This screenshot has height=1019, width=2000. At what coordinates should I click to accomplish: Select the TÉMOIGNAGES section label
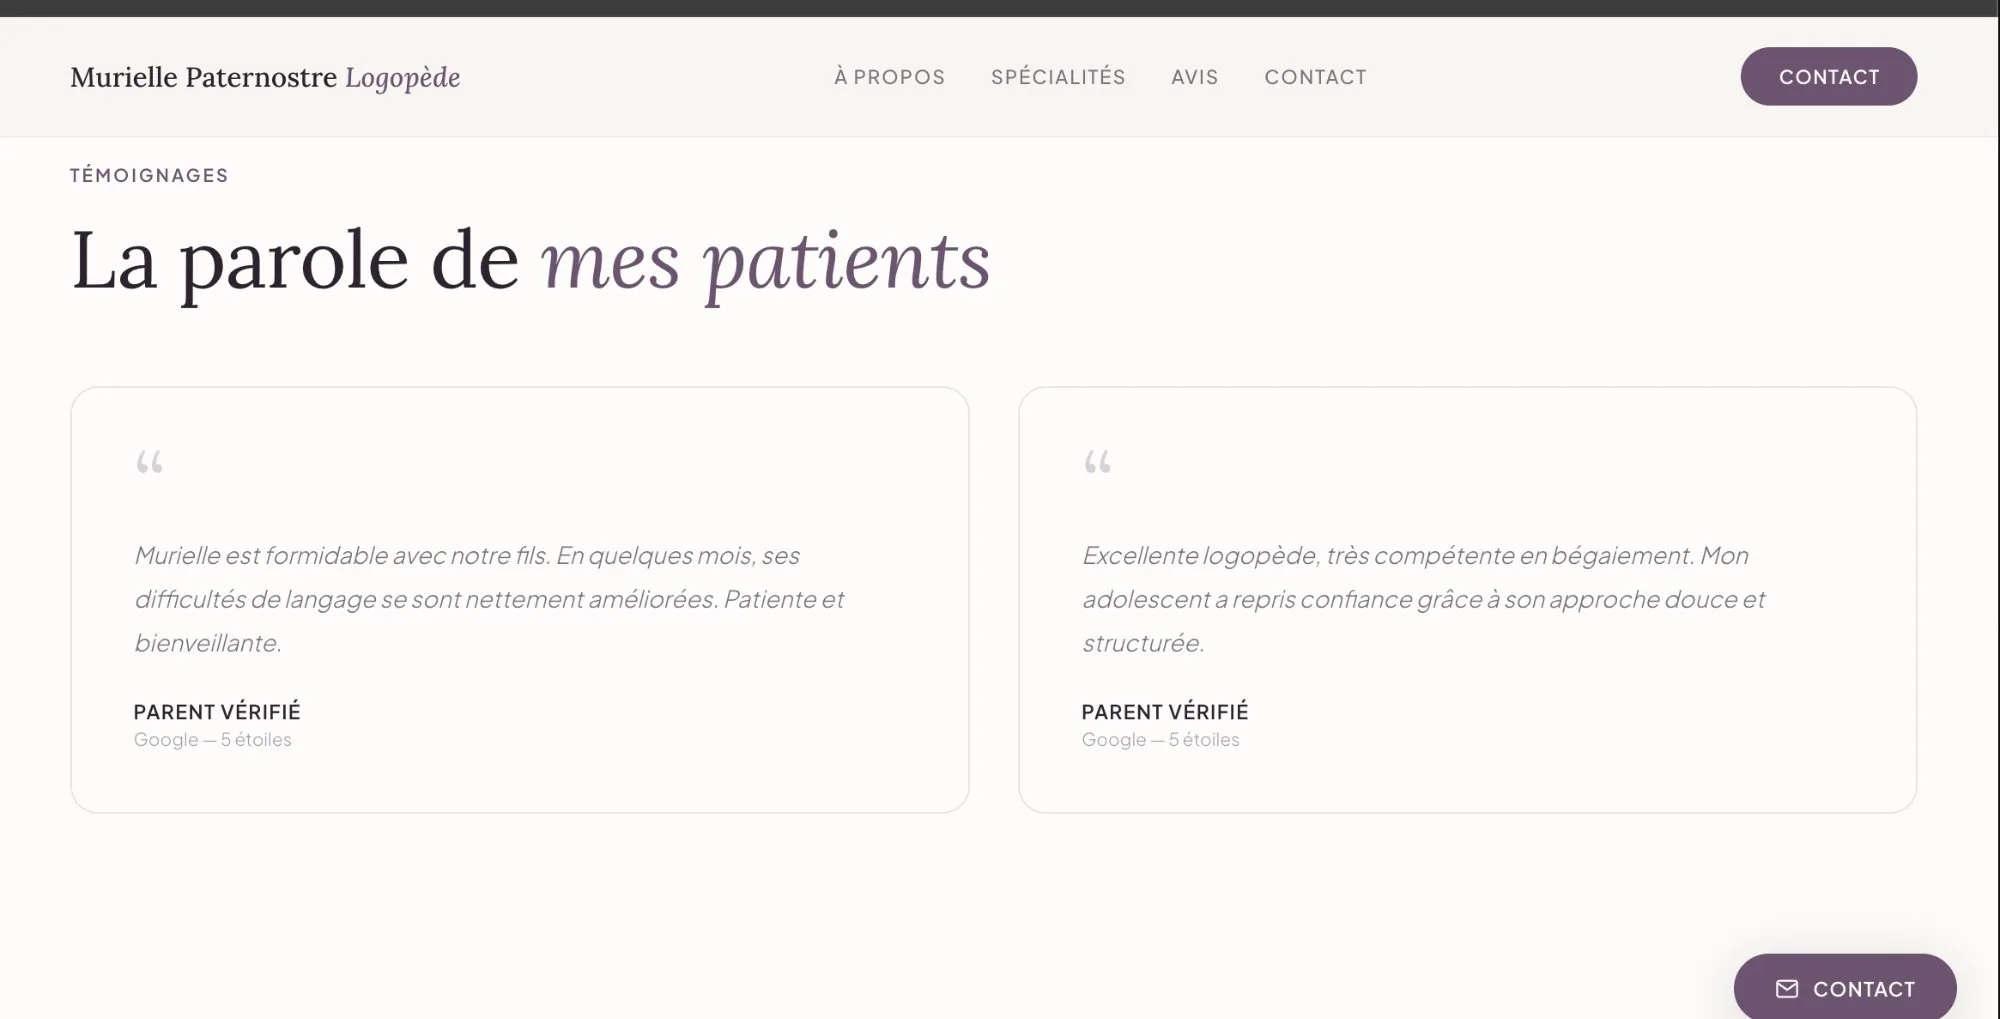coord(148,175)
